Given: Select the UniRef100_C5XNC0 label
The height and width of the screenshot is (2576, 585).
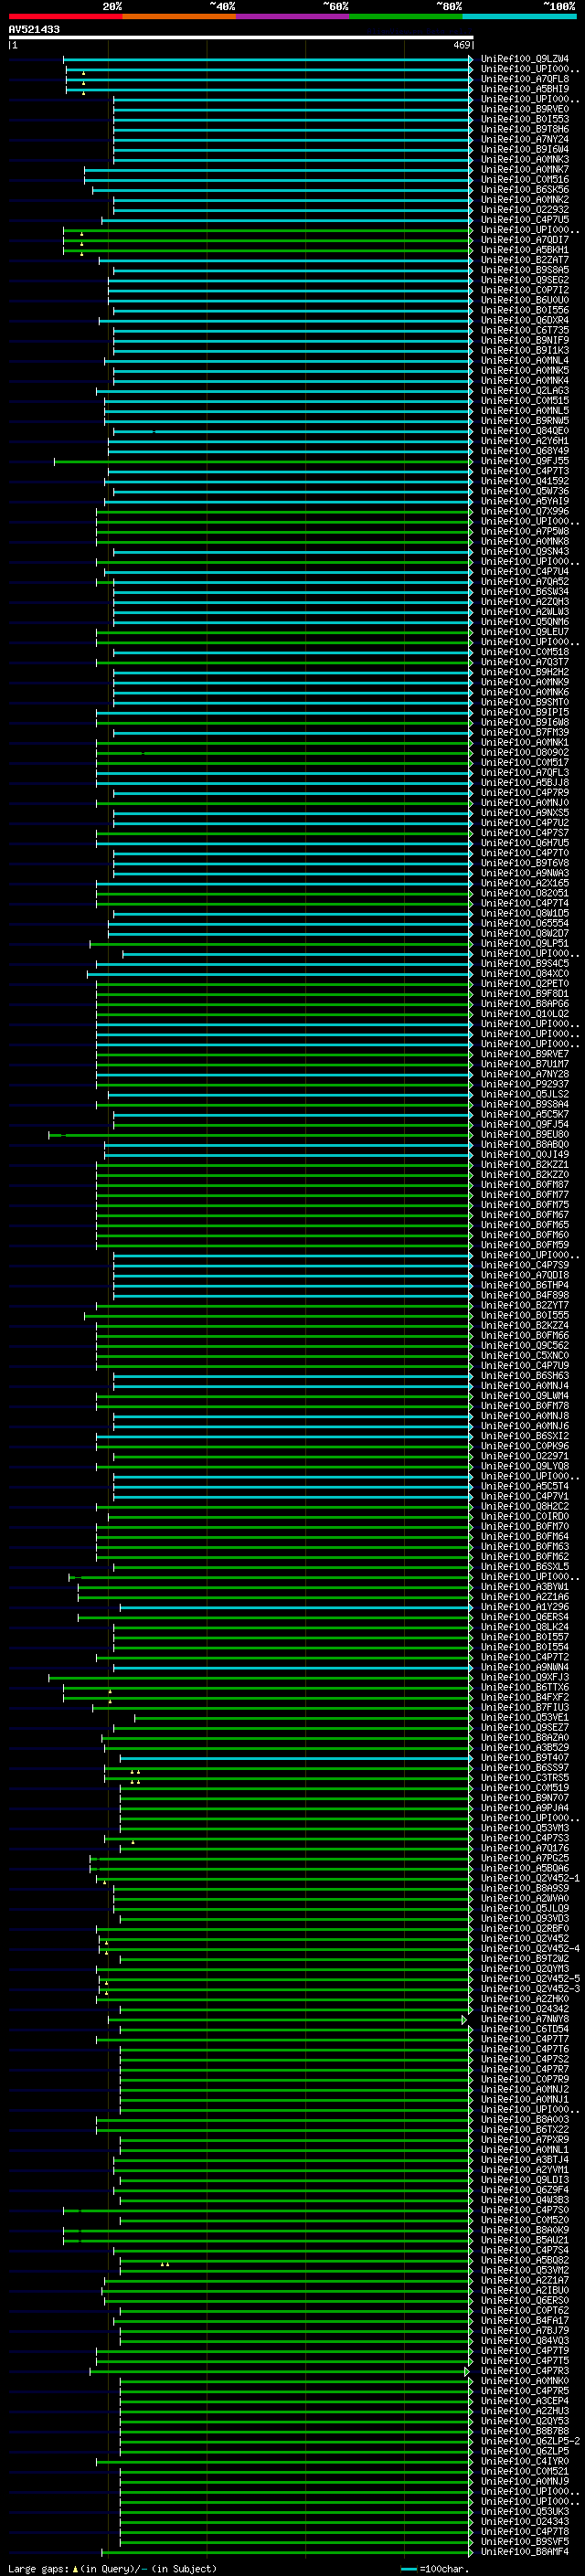Looking at the screenshot, I should point(525,1356).
